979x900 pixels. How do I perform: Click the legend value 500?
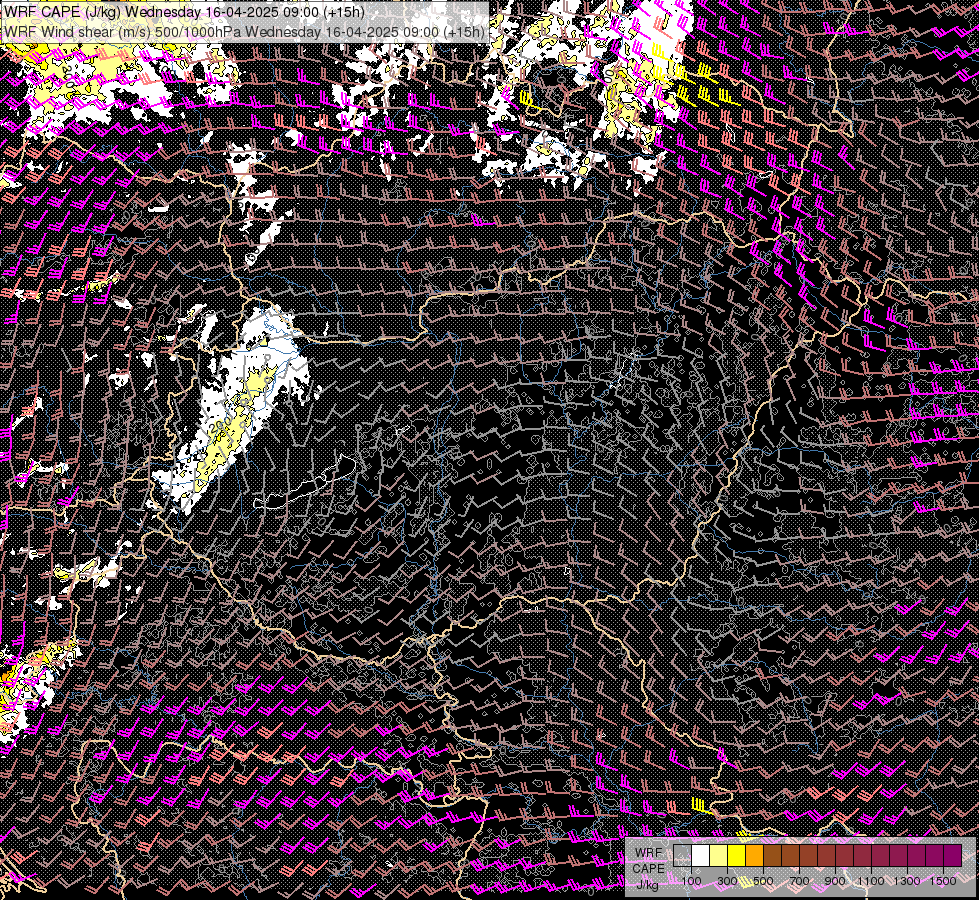[x=764, y=881]
